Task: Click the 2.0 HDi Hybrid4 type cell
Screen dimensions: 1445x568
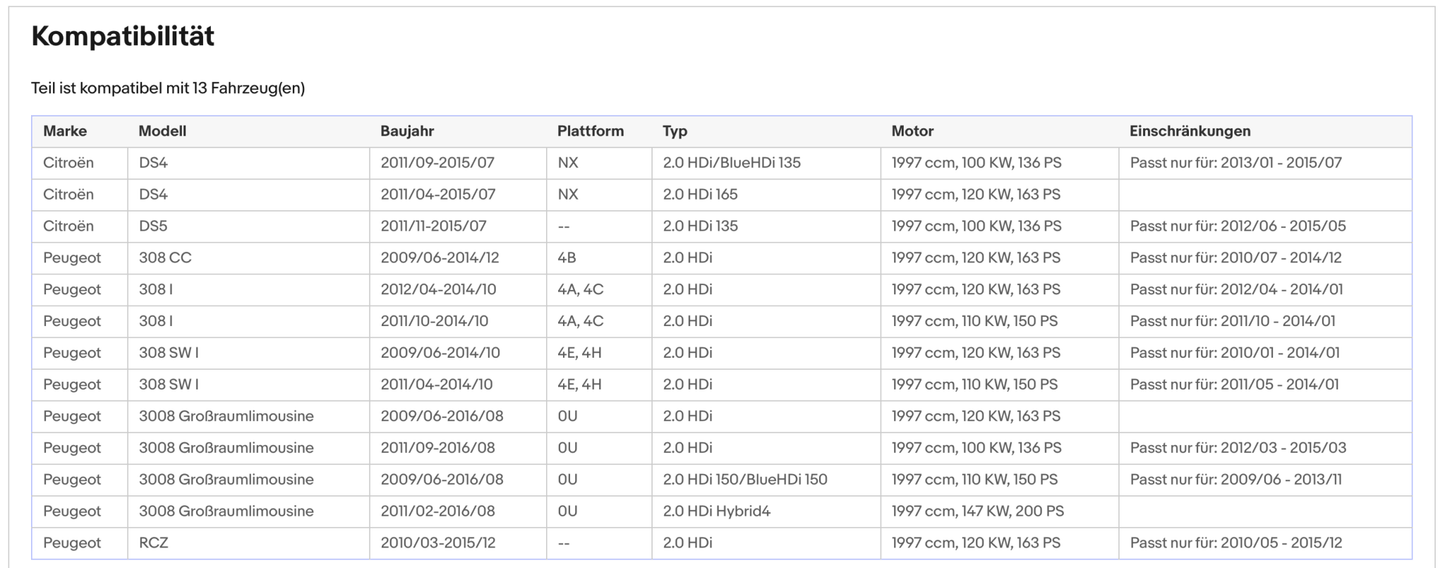Action: (x=716, y=511)
